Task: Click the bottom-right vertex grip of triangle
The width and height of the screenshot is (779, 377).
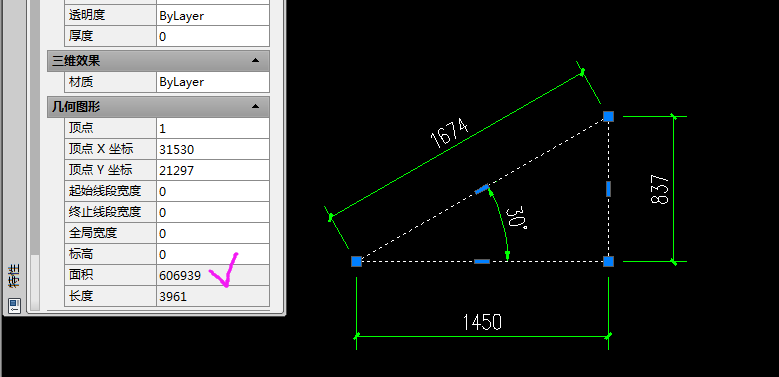Action: point(609,261)
